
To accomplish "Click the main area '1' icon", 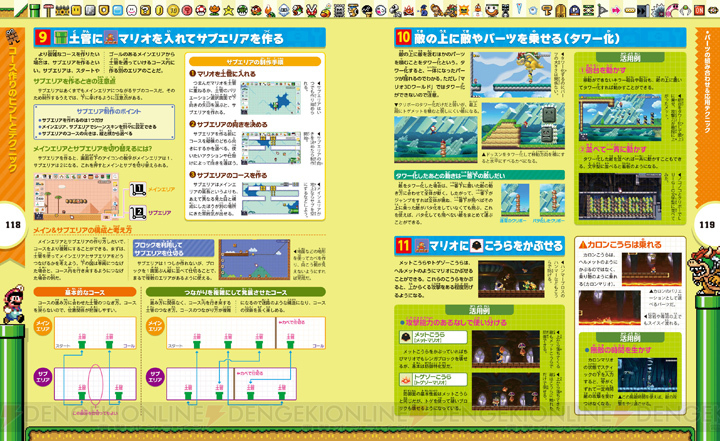I will point(138,189).
